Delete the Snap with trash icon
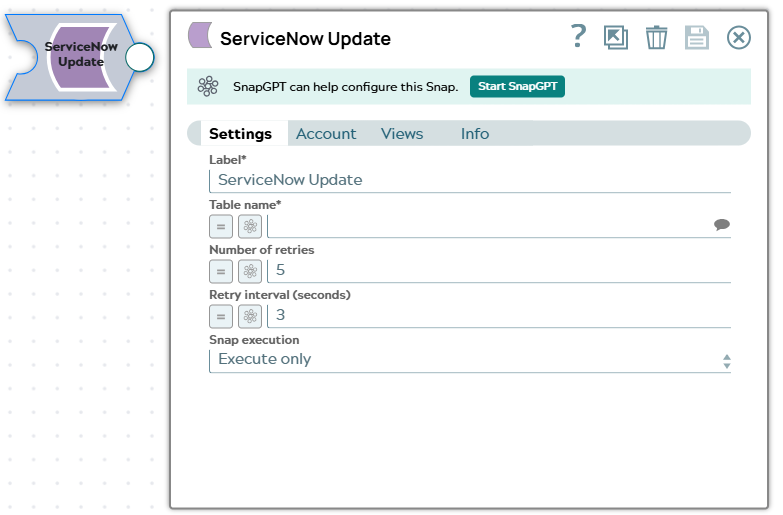The image size is (783, 515). click(x=656, y=37)
